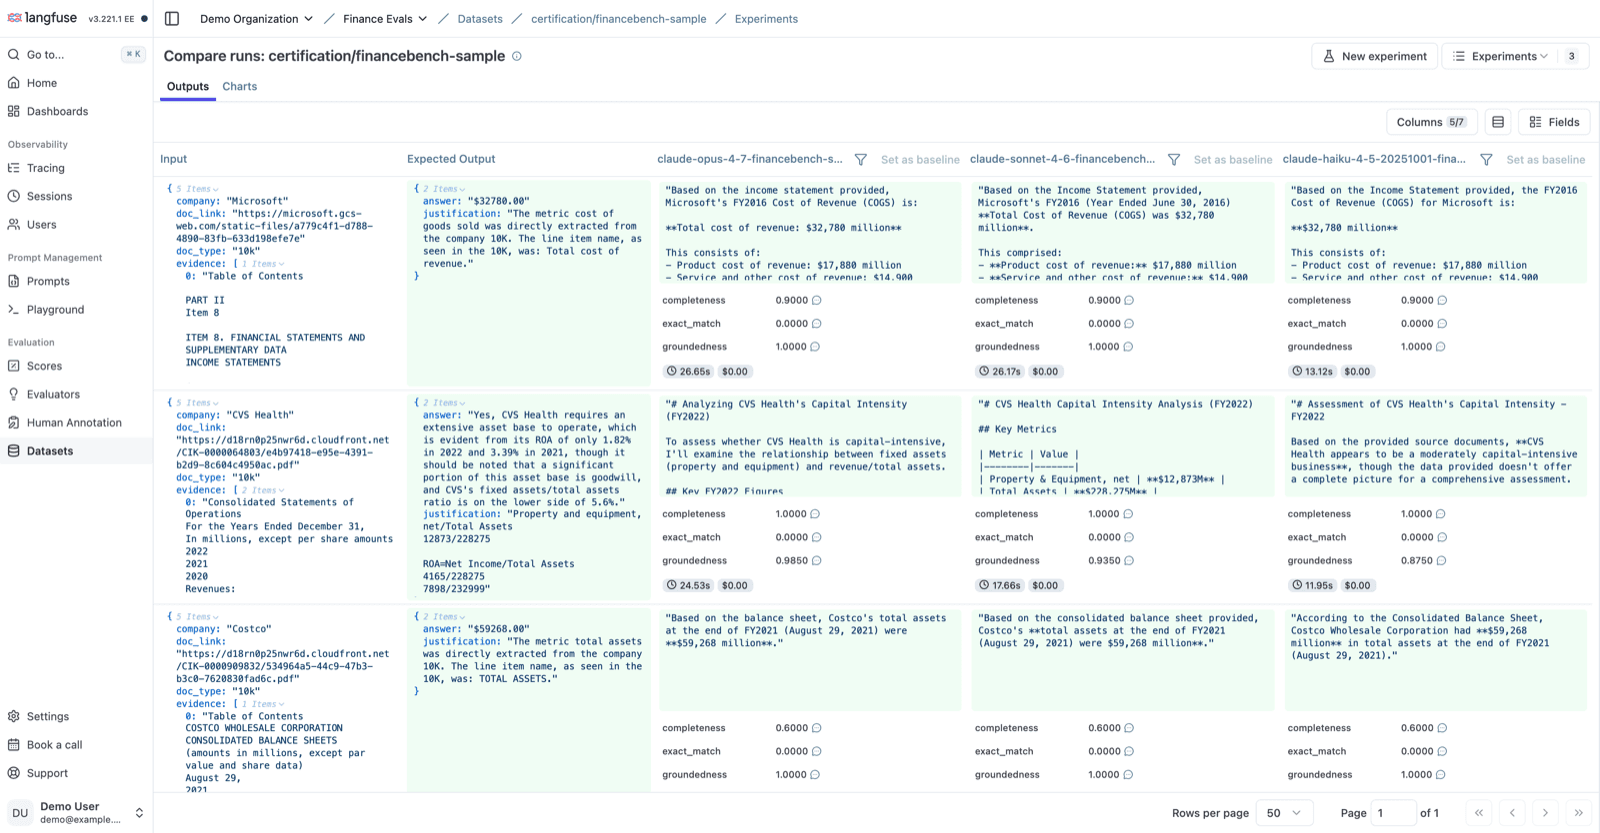1600x833 pixels.
Task: Open the Finance Evals project dropdown
Action: [x=385, y=19]
